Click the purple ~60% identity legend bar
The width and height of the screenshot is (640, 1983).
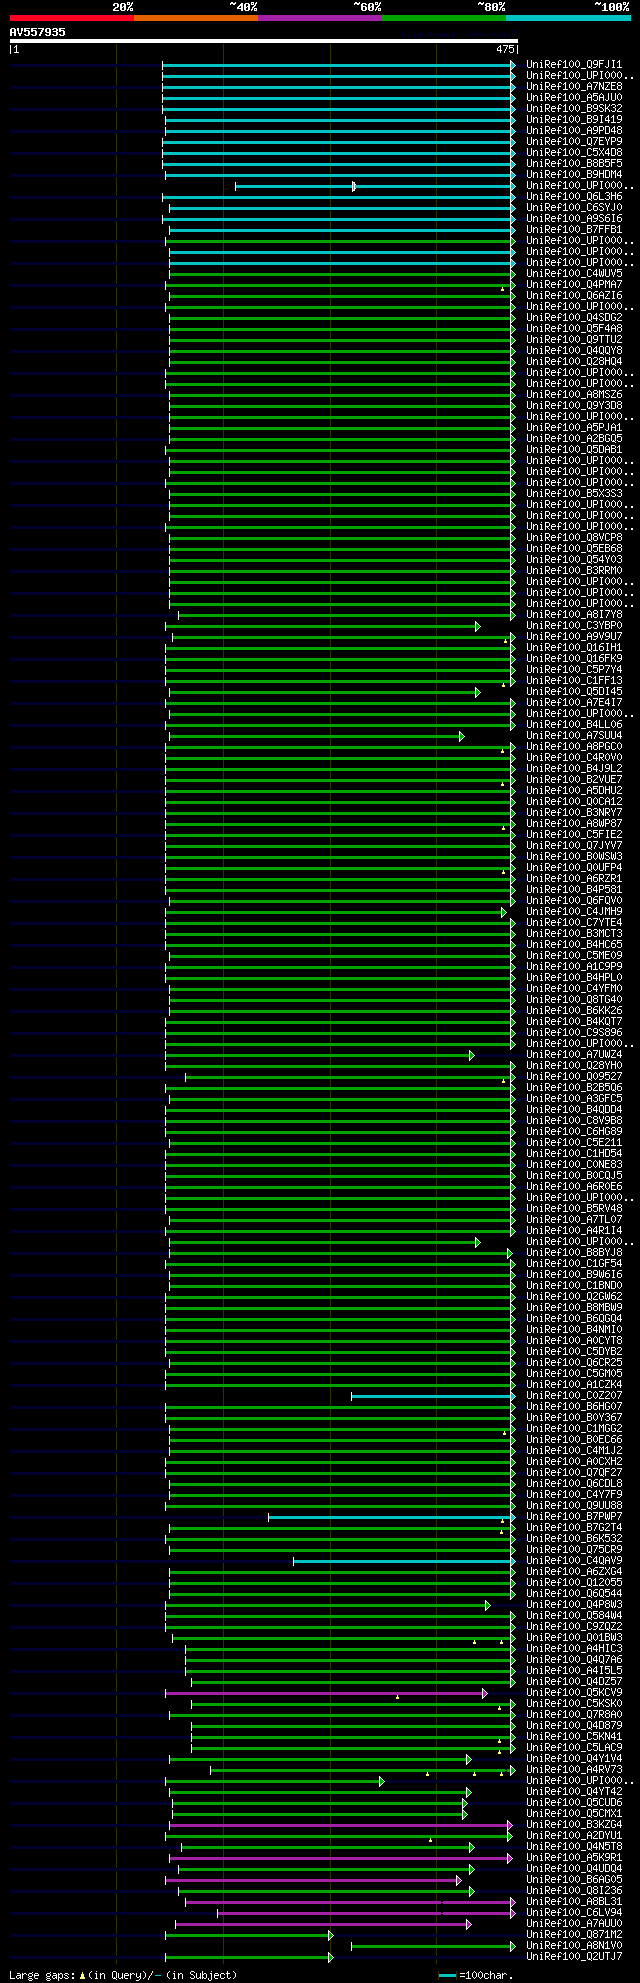coord(319,18)
